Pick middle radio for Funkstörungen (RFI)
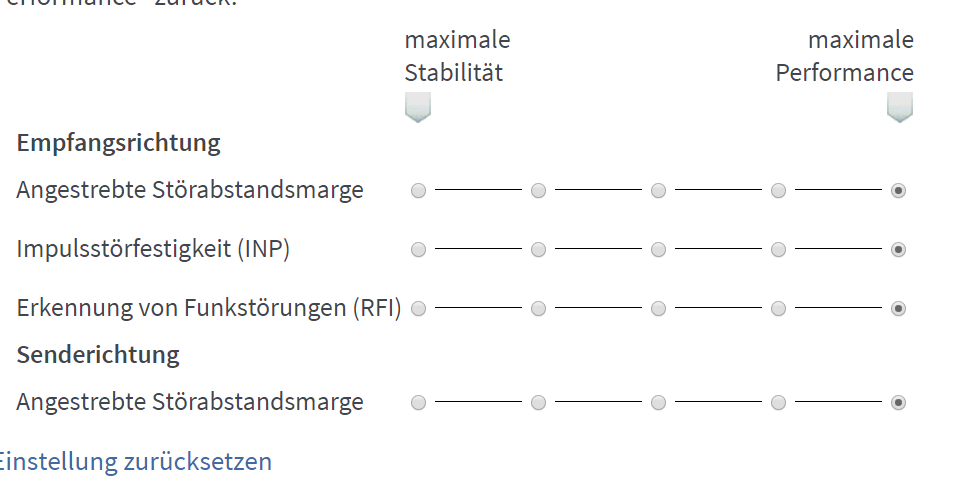 click(x=658, y=309)
